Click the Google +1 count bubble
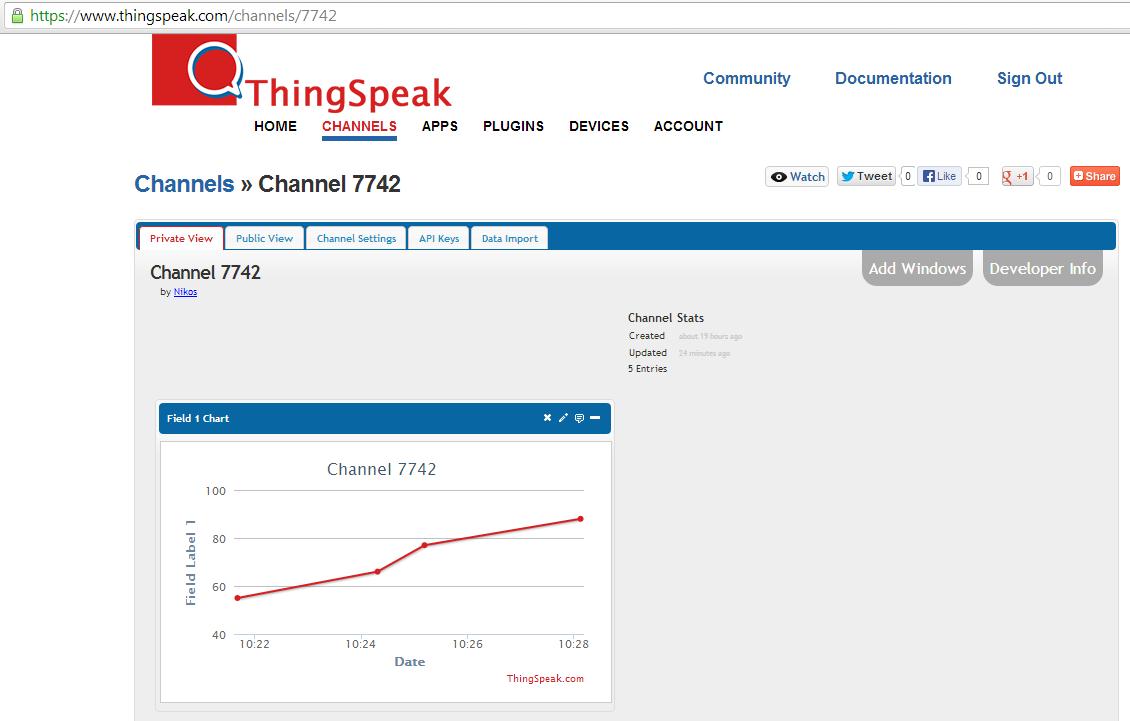1130x721 pixels. tap(1050, 176)
